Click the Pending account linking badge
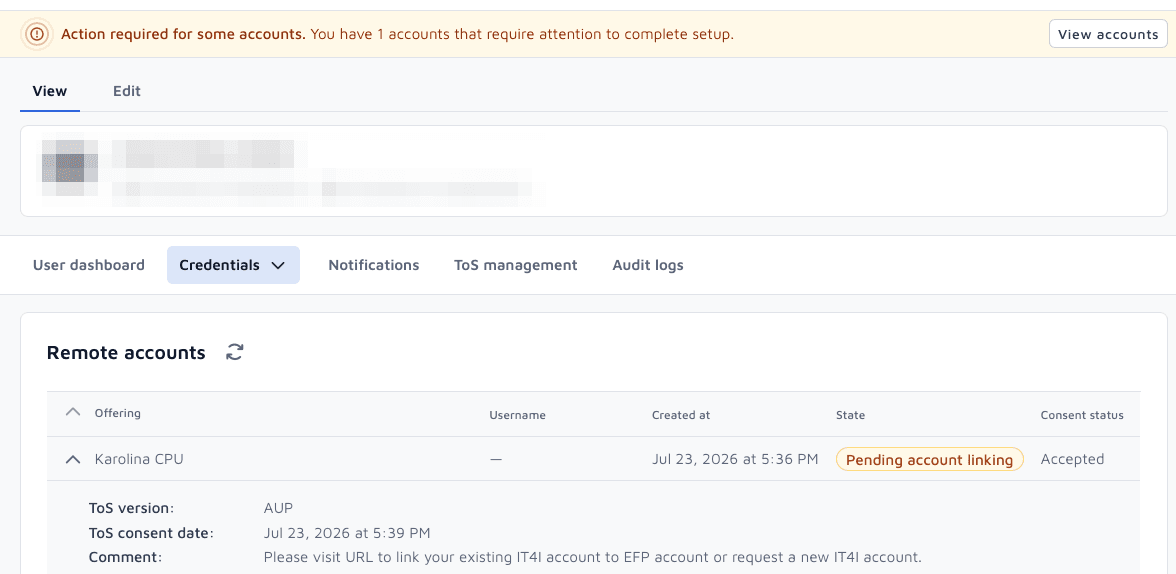The width and height of the screenshot is (1176, 574). 929,459
